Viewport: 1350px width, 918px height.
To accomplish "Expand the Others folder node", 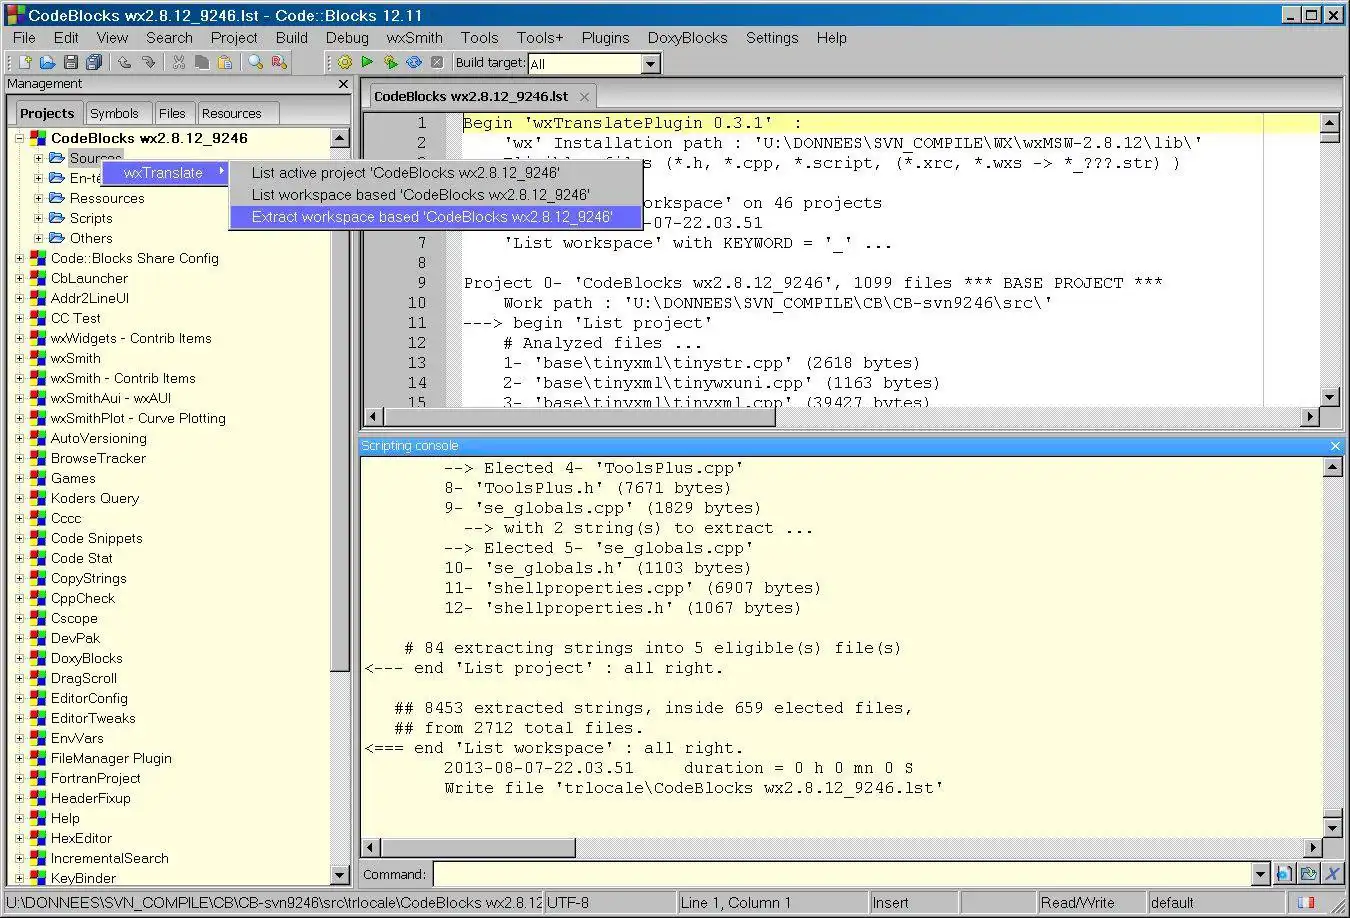I will click(x=39, y=238).
